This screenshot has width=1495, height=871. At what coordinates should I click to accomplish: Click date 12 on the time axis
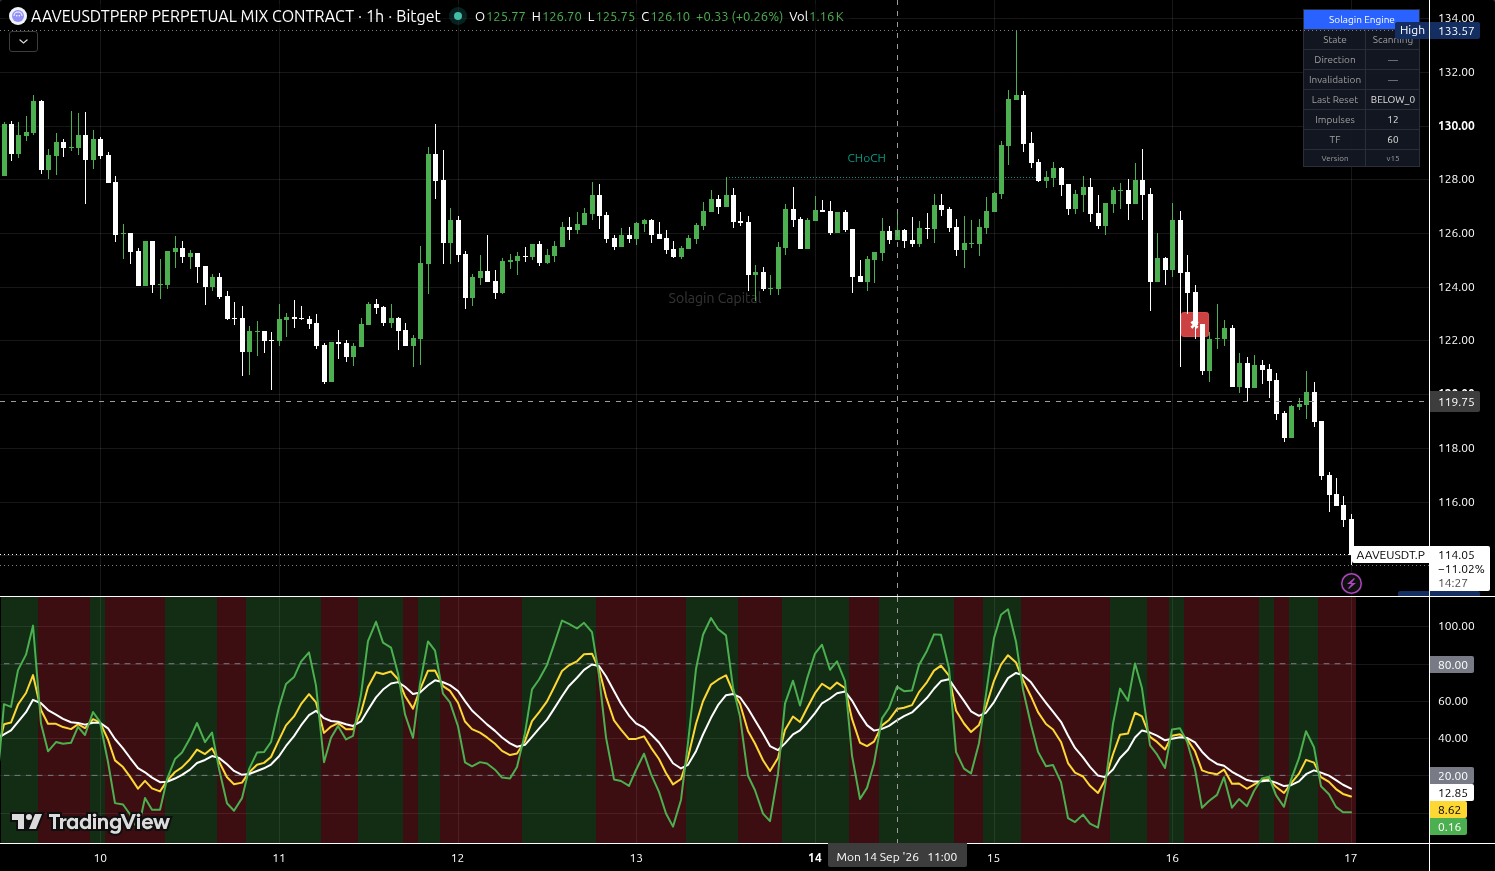458,858
